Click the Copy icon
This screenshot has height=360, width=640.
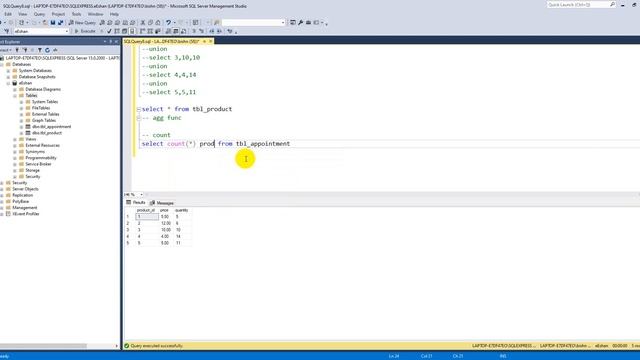pos(150,22)
